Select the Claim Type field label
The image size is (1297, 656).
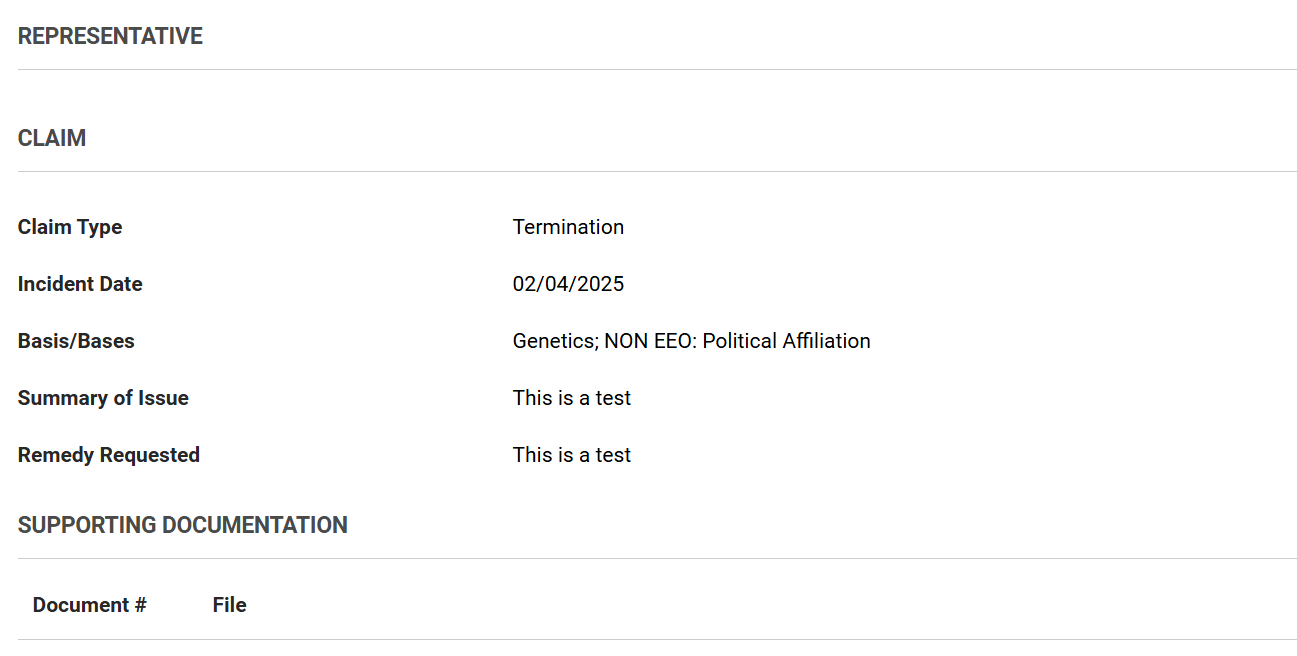(x=70, y=227)
